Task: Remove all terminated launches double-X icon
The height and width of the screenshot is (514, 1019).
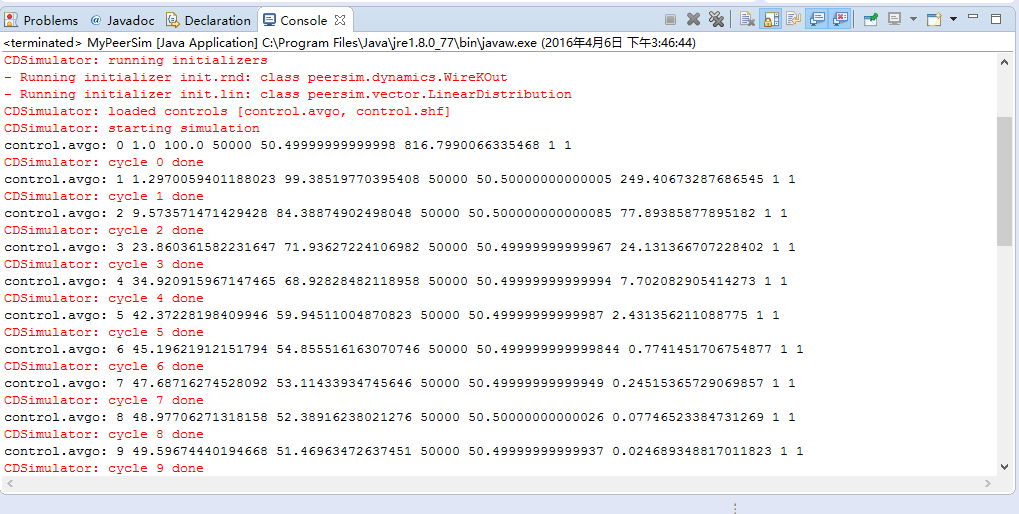Action: (x=716, y=20)
